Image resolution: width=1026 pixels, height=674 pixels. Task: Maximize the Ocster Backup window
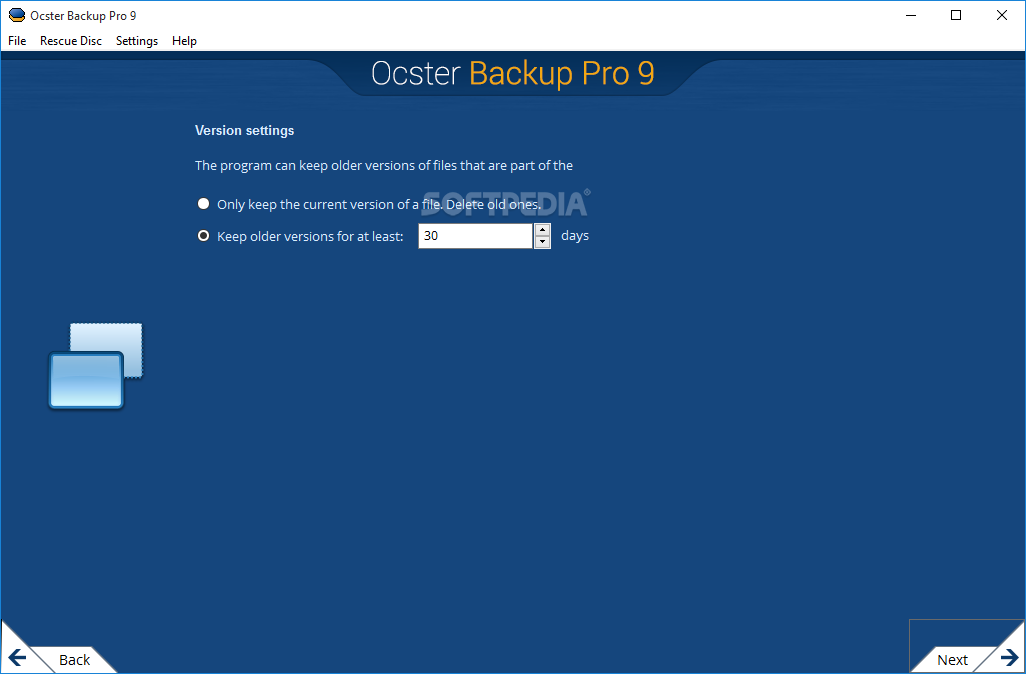[x=956, y=15]
